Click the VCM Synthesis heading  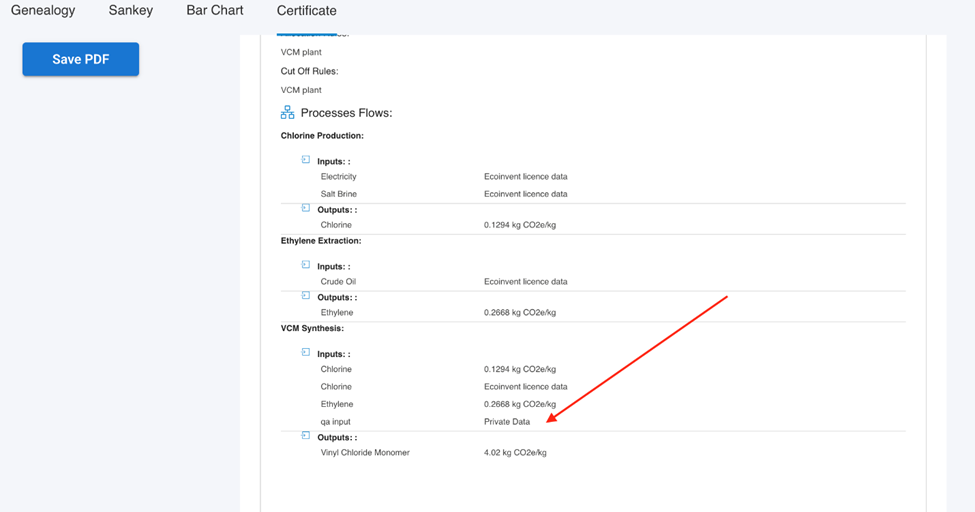tap(312, 328)
